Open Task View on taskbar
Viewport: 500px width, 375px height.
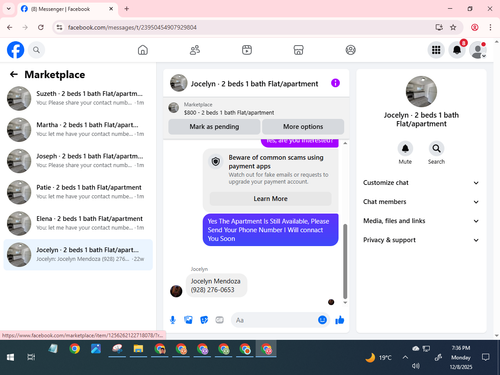click(31, 357)
